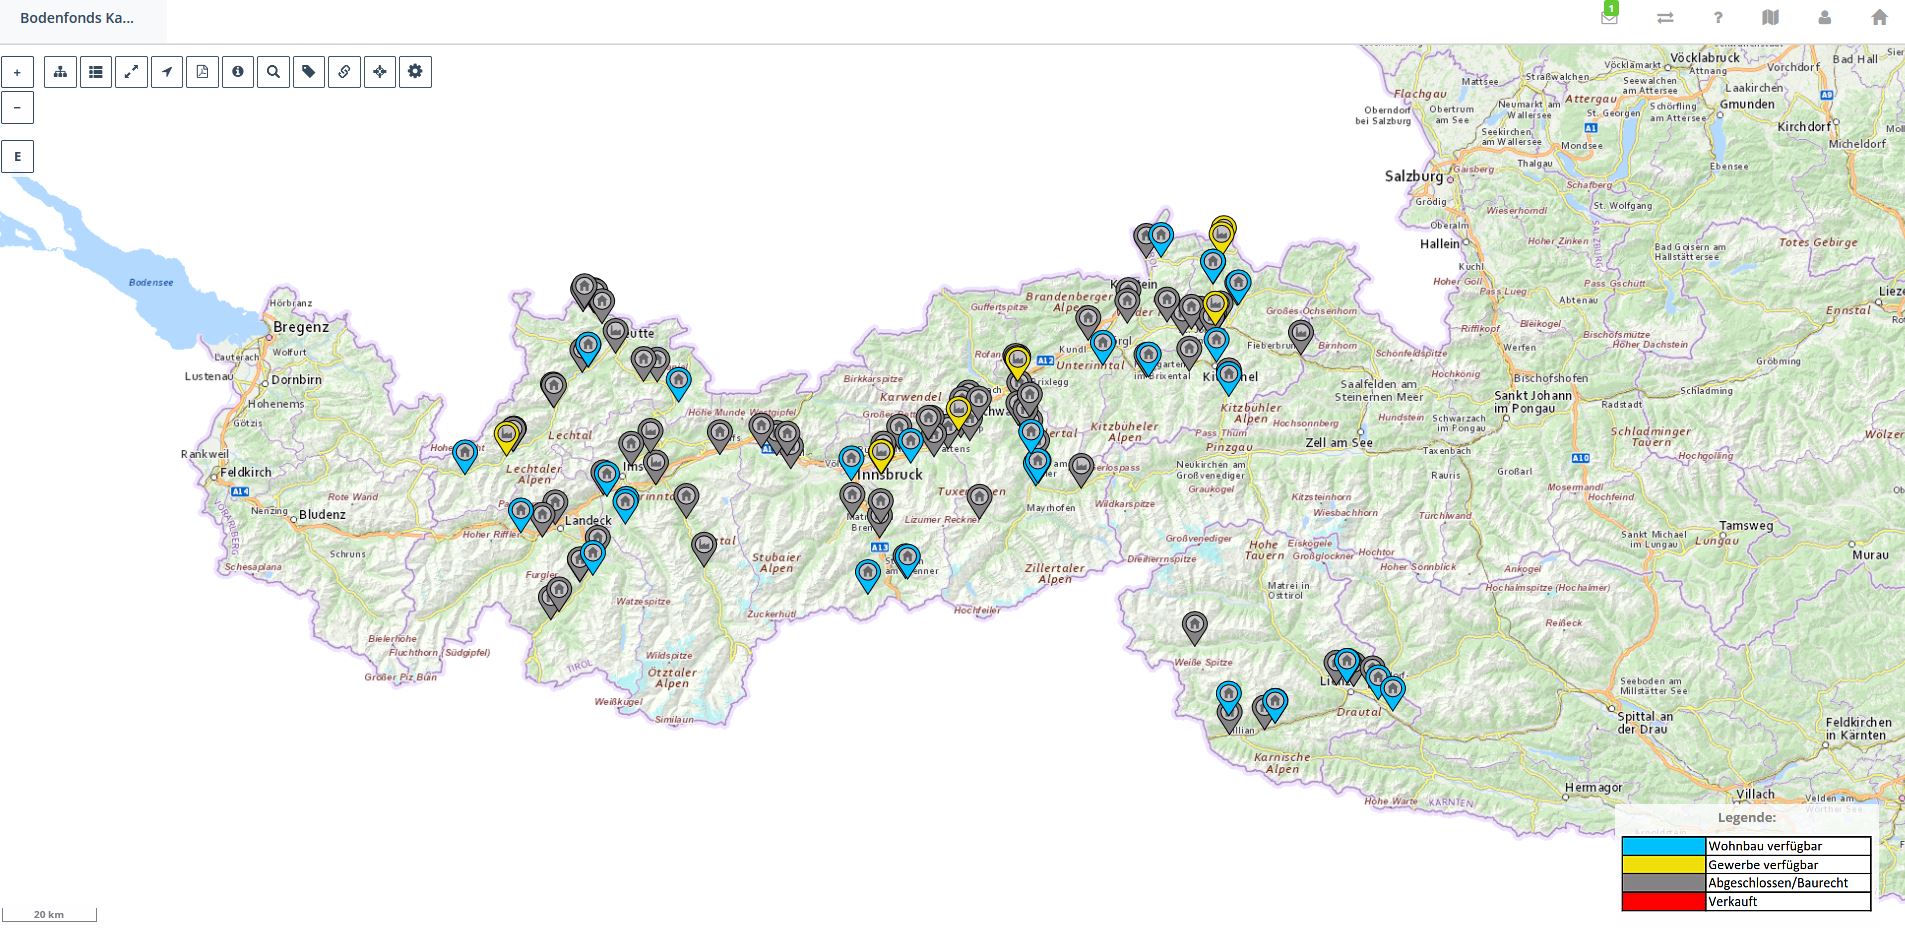Click the blue Wohnbau verfügbar legend swatch

[x=1663, y=846]
